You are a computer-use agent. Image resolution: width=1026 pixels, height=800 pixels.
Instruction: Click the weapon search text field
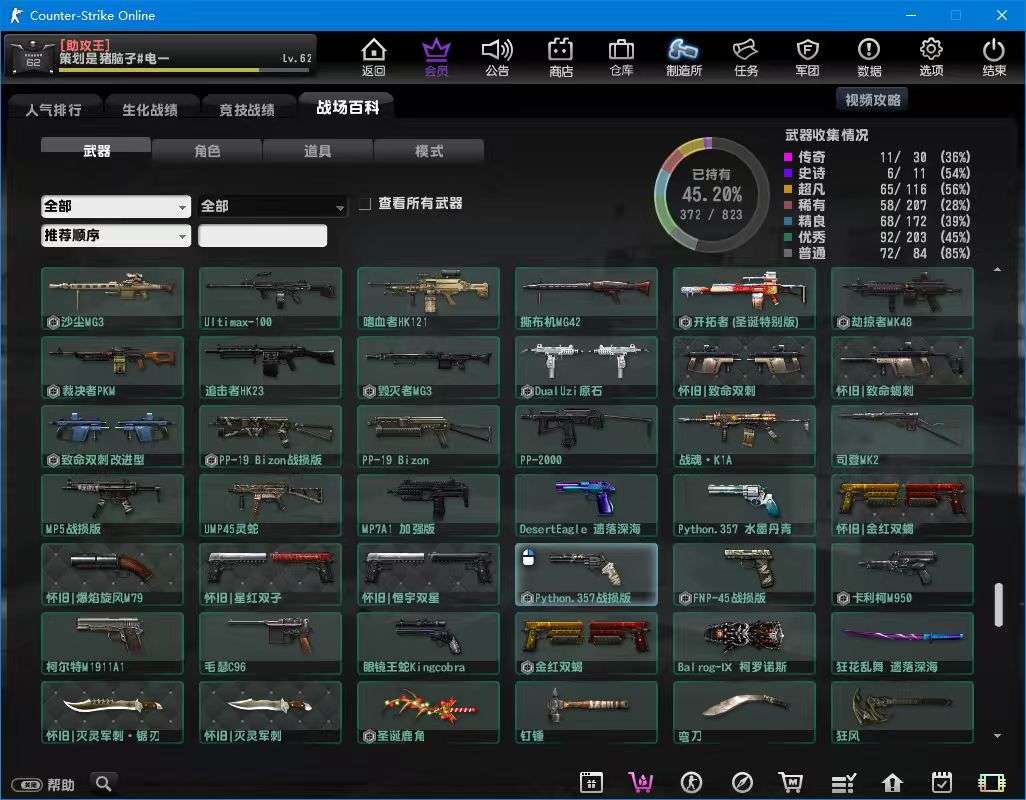(262, 235)
